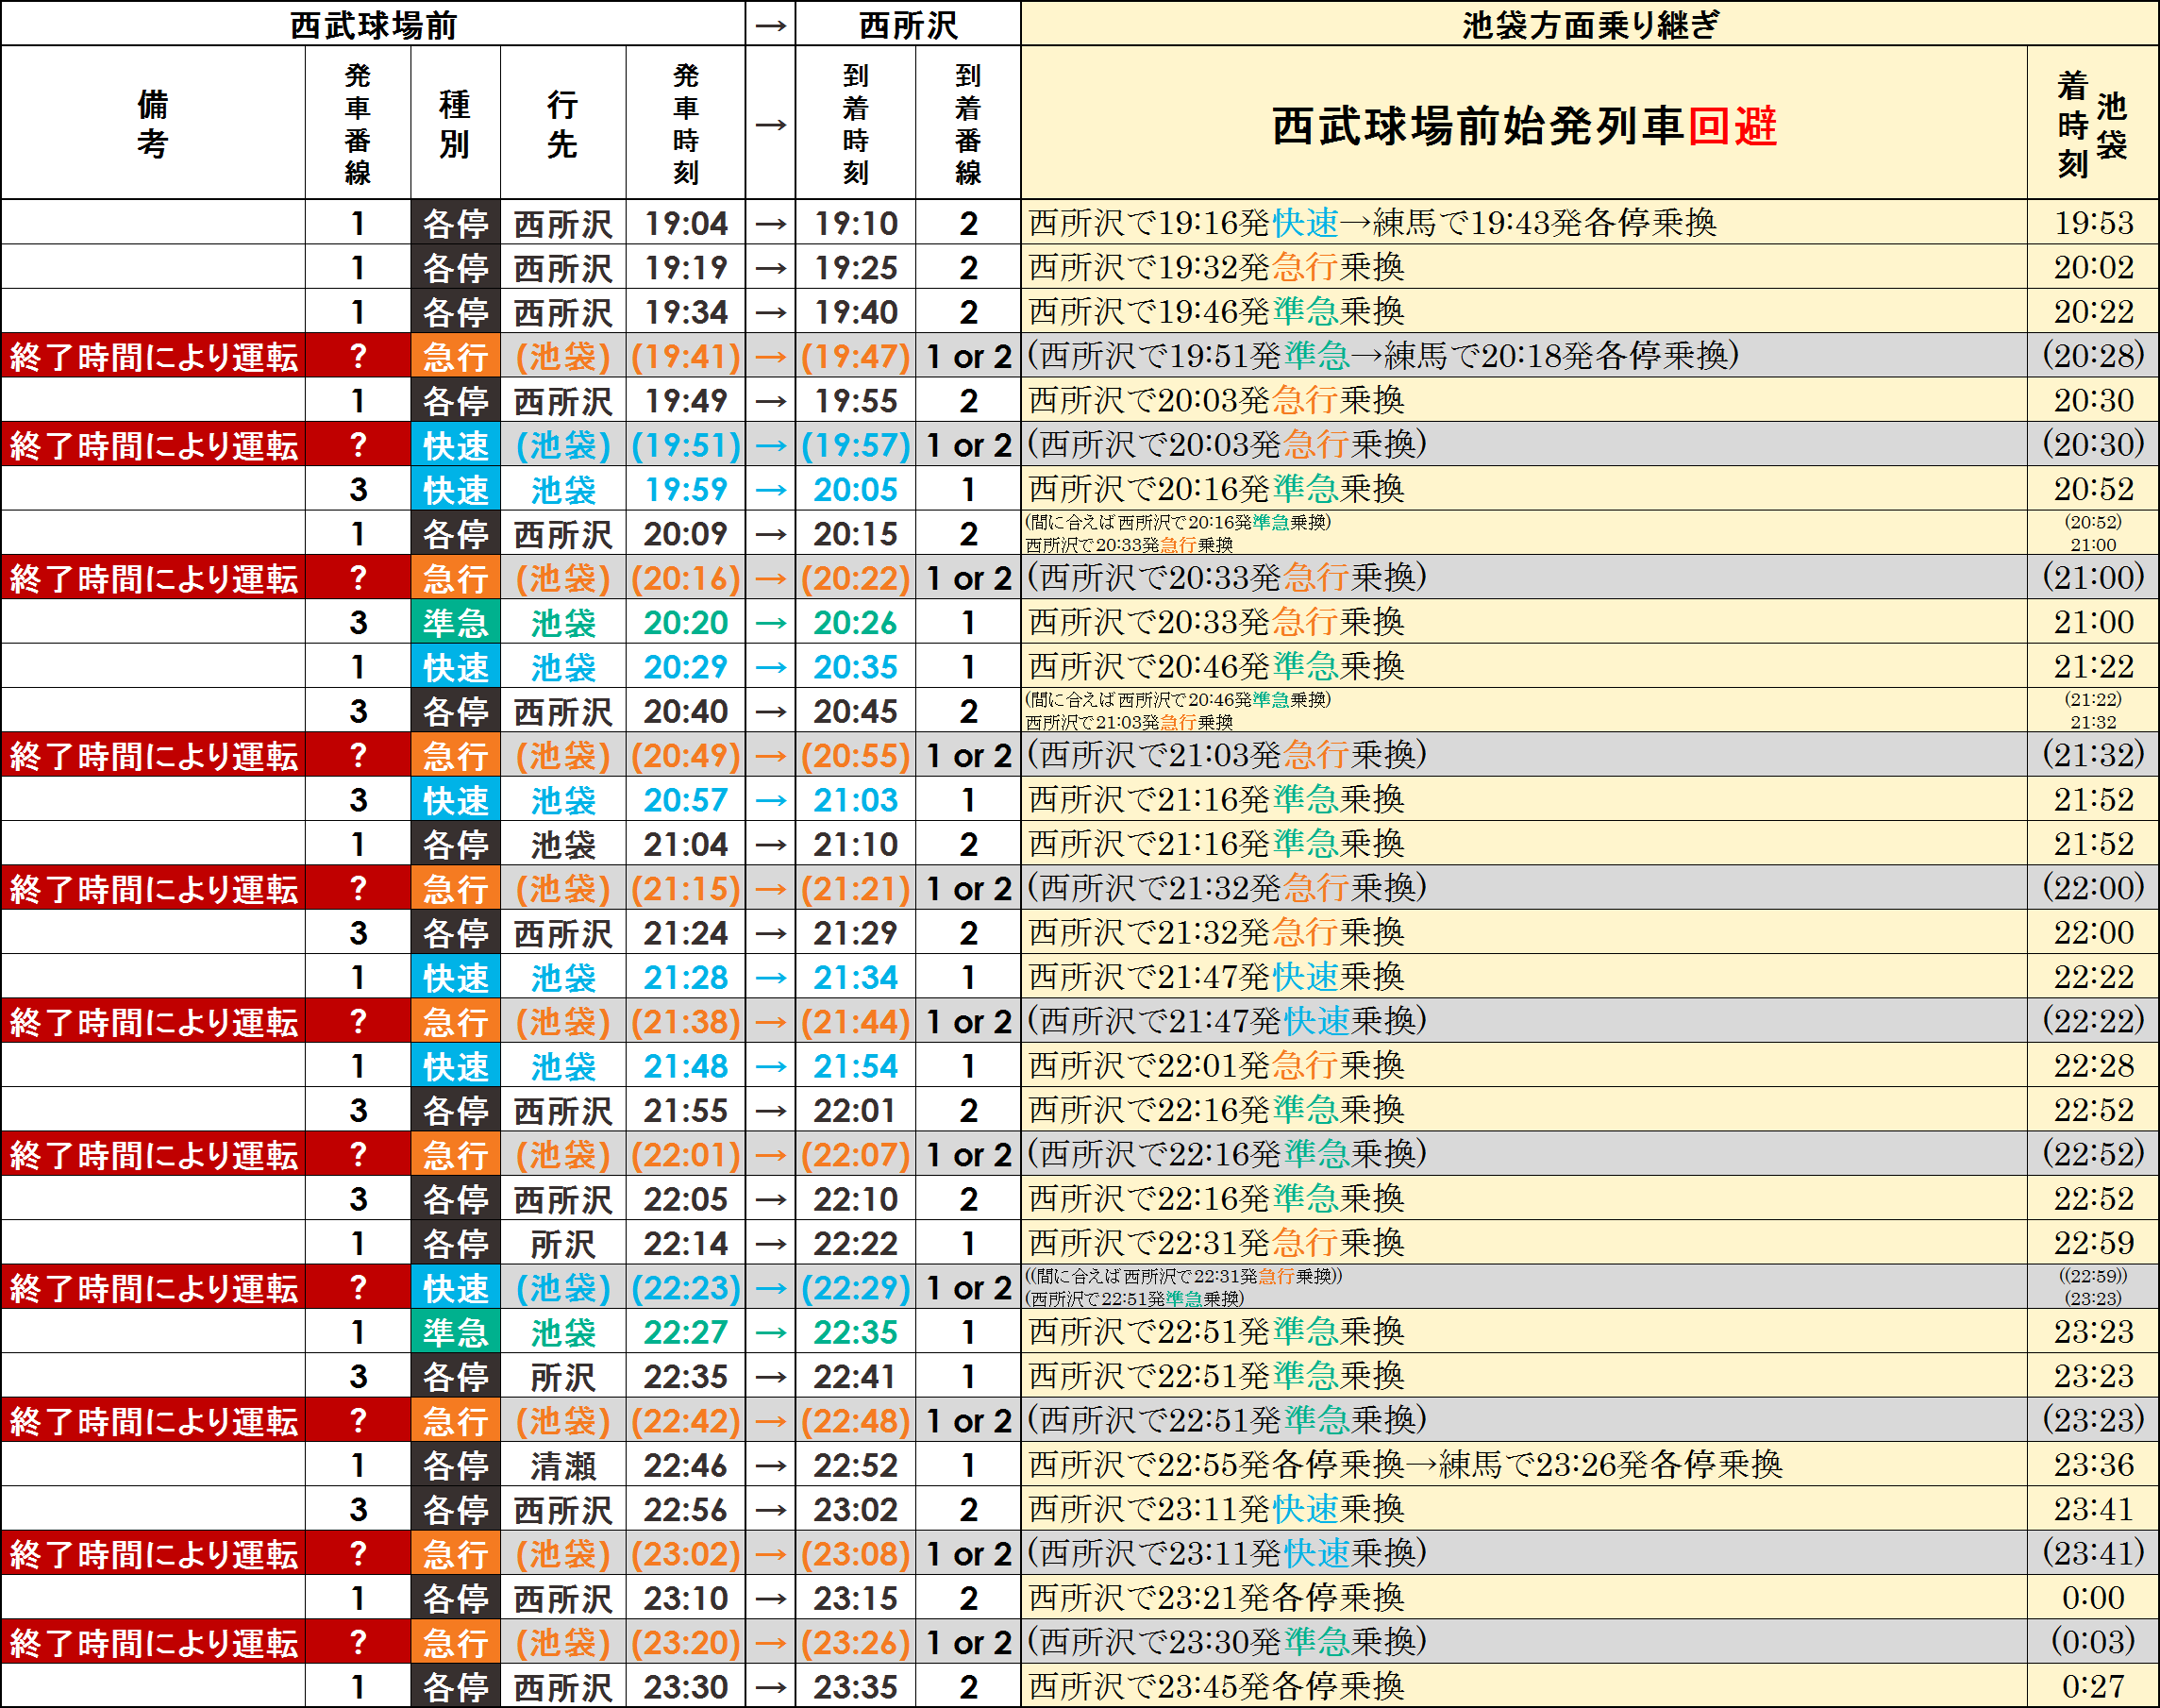Click departure time 23:30

coord(686,1686)
